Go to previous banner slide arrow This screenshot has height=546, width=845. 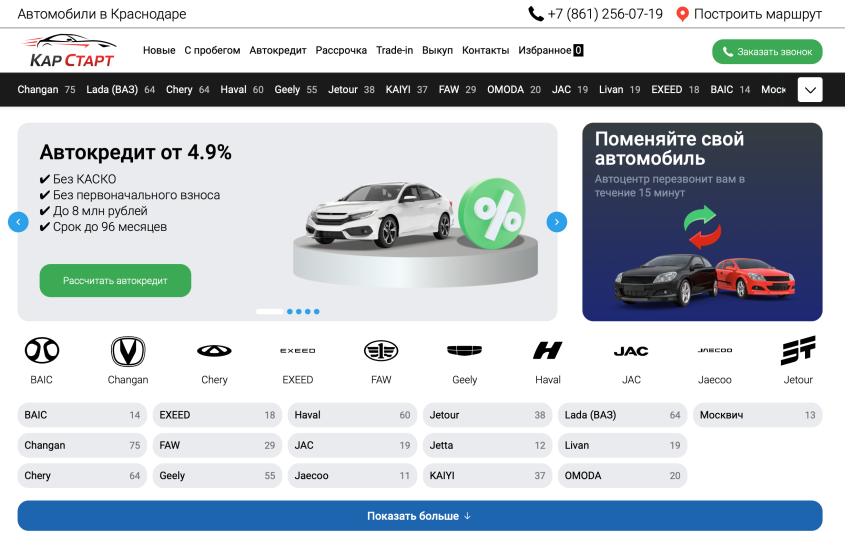[x=18, y=222]
